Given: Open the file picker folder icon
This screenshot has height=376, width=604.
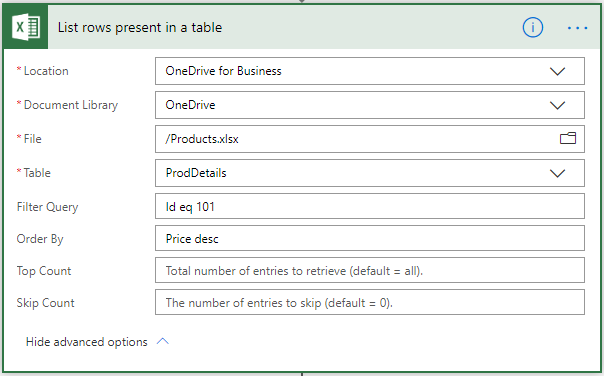Looking at the screenshot, I should [x=568, y=138].
